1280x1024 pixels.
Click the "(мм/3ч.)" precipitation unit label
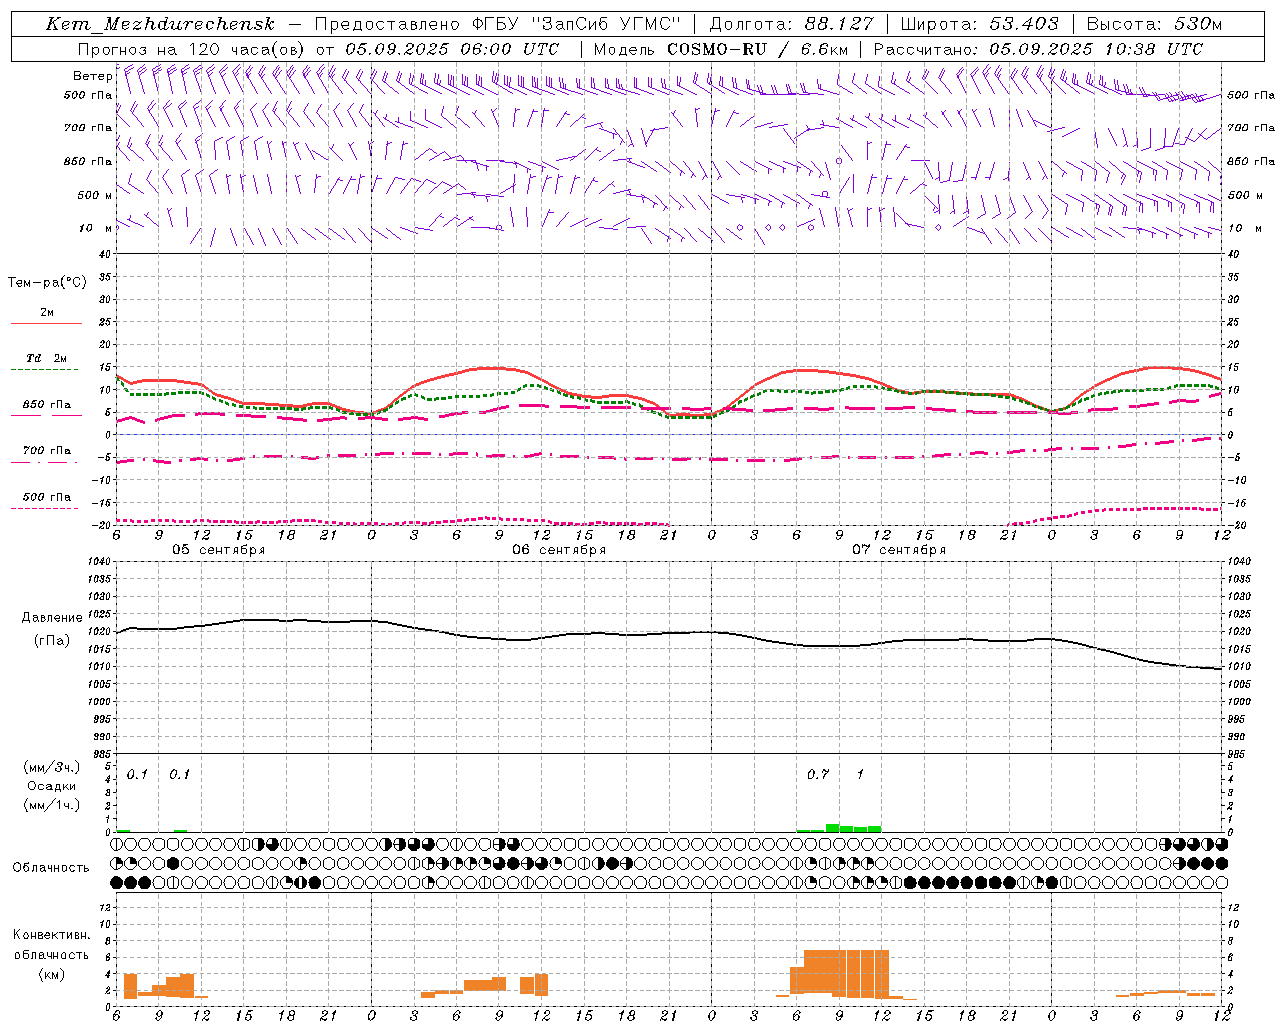click(51, 767)
